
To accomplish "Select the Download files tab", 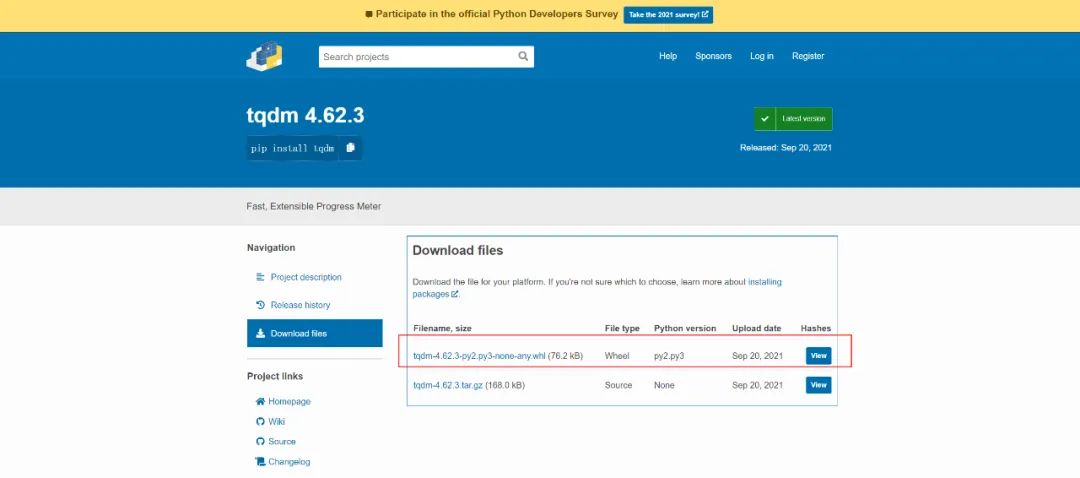I will [315, 333].
